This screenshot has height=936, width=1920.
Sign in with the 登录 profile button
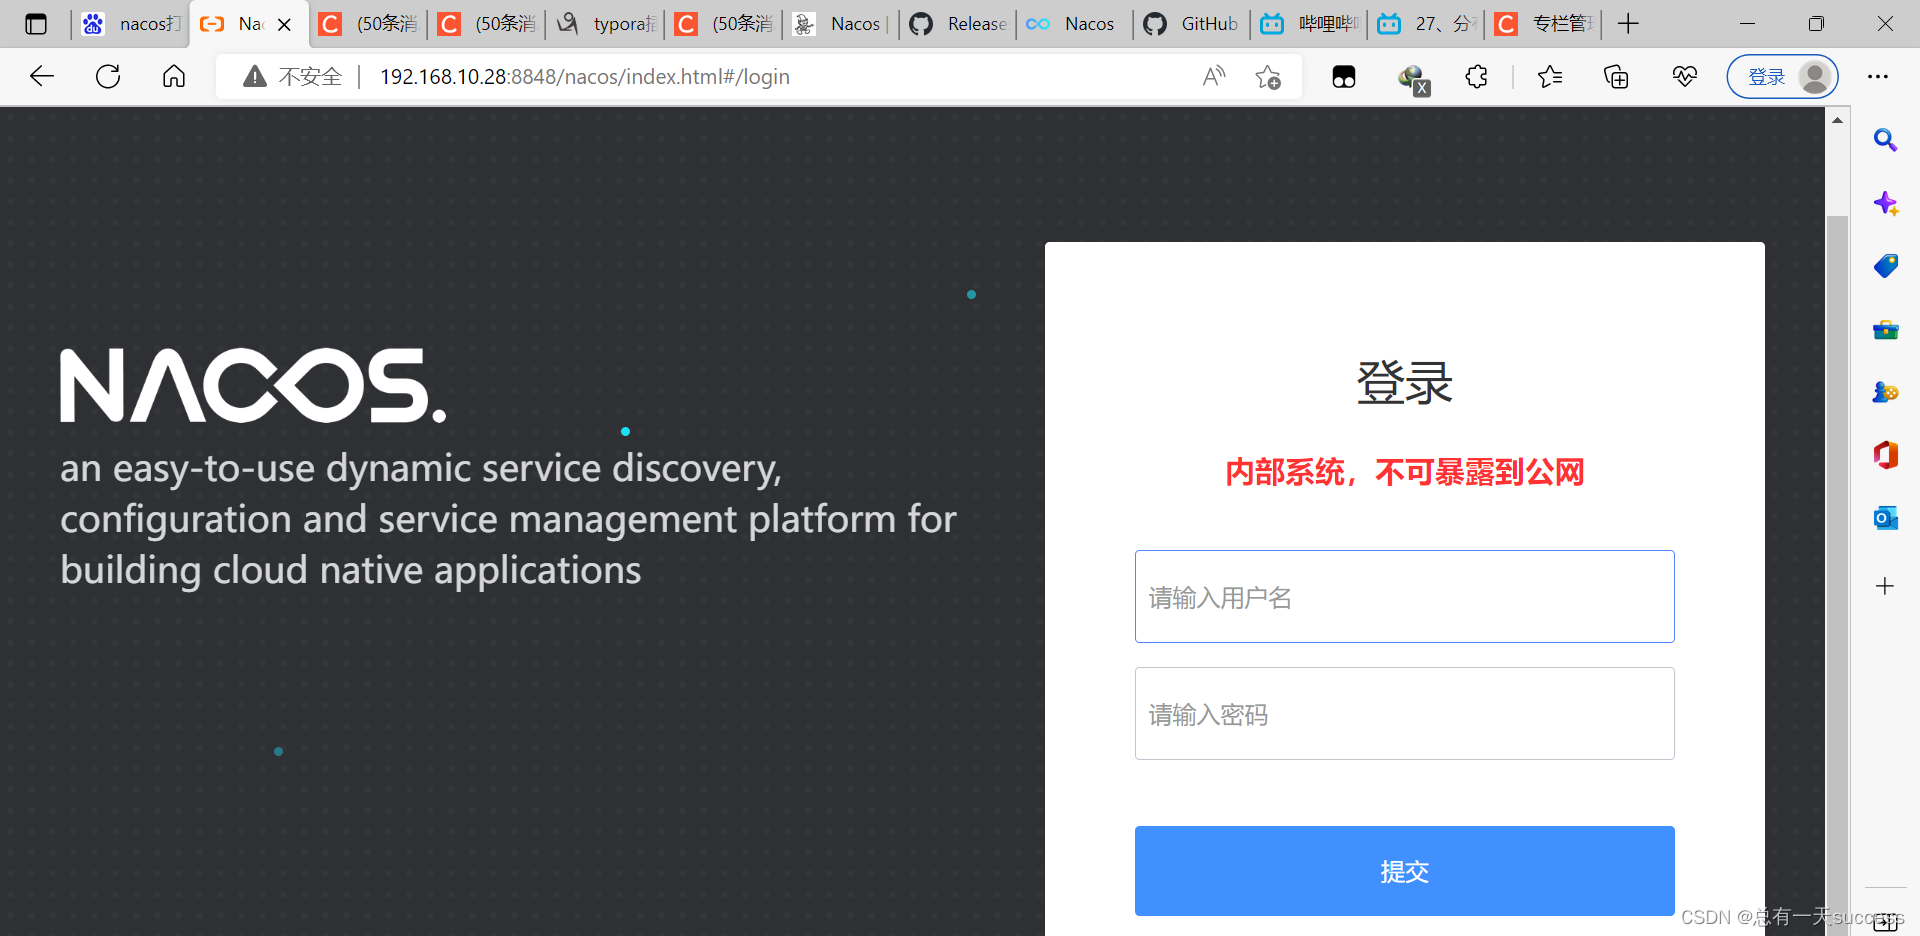click(x=1782, y=77)
